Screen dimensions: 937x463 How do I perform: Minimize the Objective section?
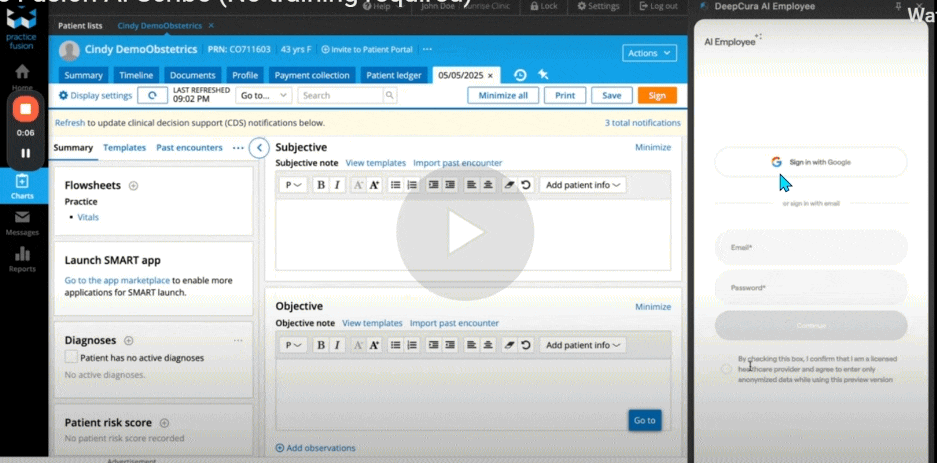tap(653, 307)
